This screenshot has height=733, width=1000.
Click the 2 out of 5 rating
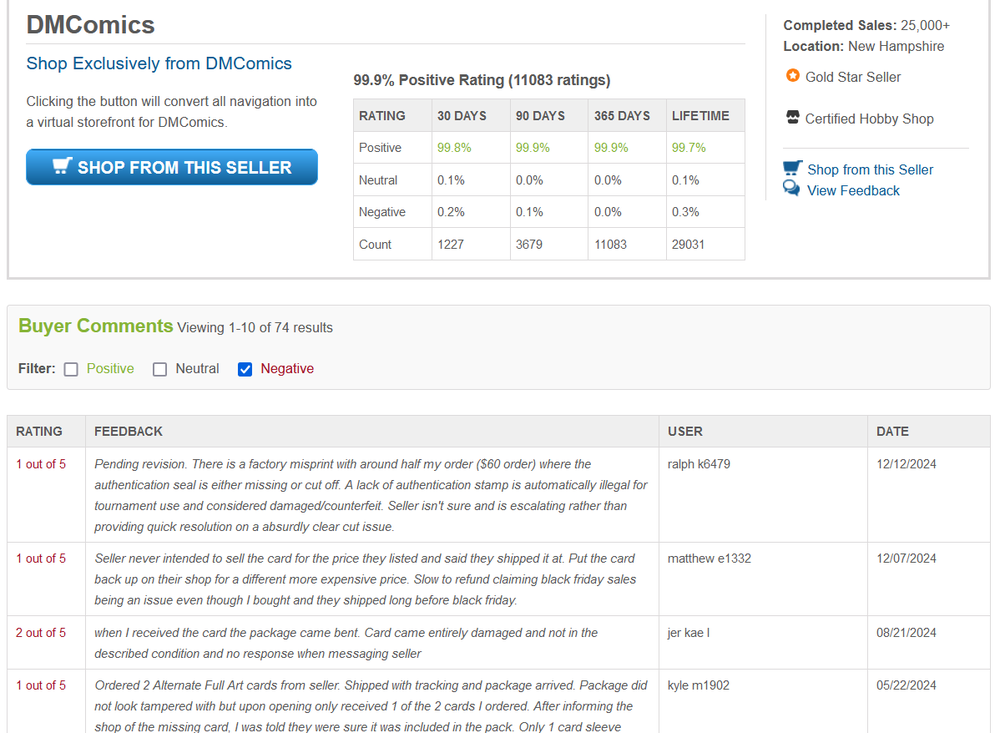pyautogui.click(x=41, y=633)
